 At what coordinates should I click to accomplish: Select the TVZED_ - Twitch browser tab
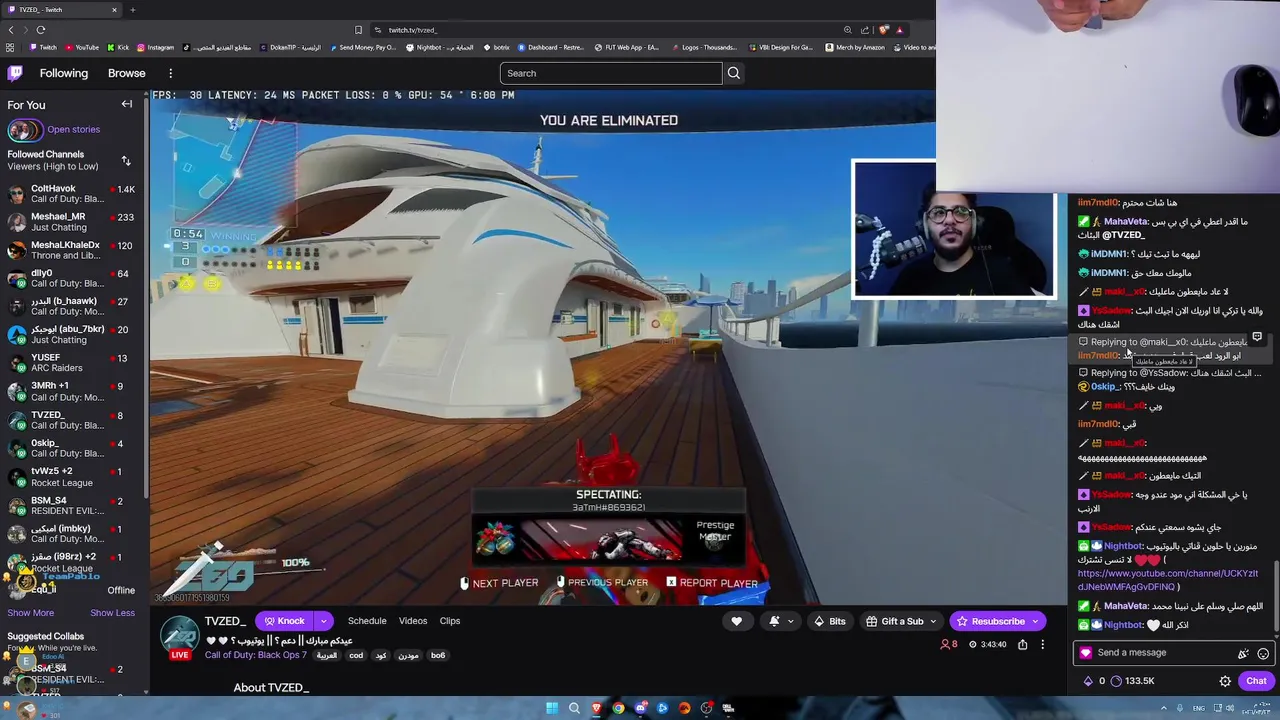click(x=60, y=10)
